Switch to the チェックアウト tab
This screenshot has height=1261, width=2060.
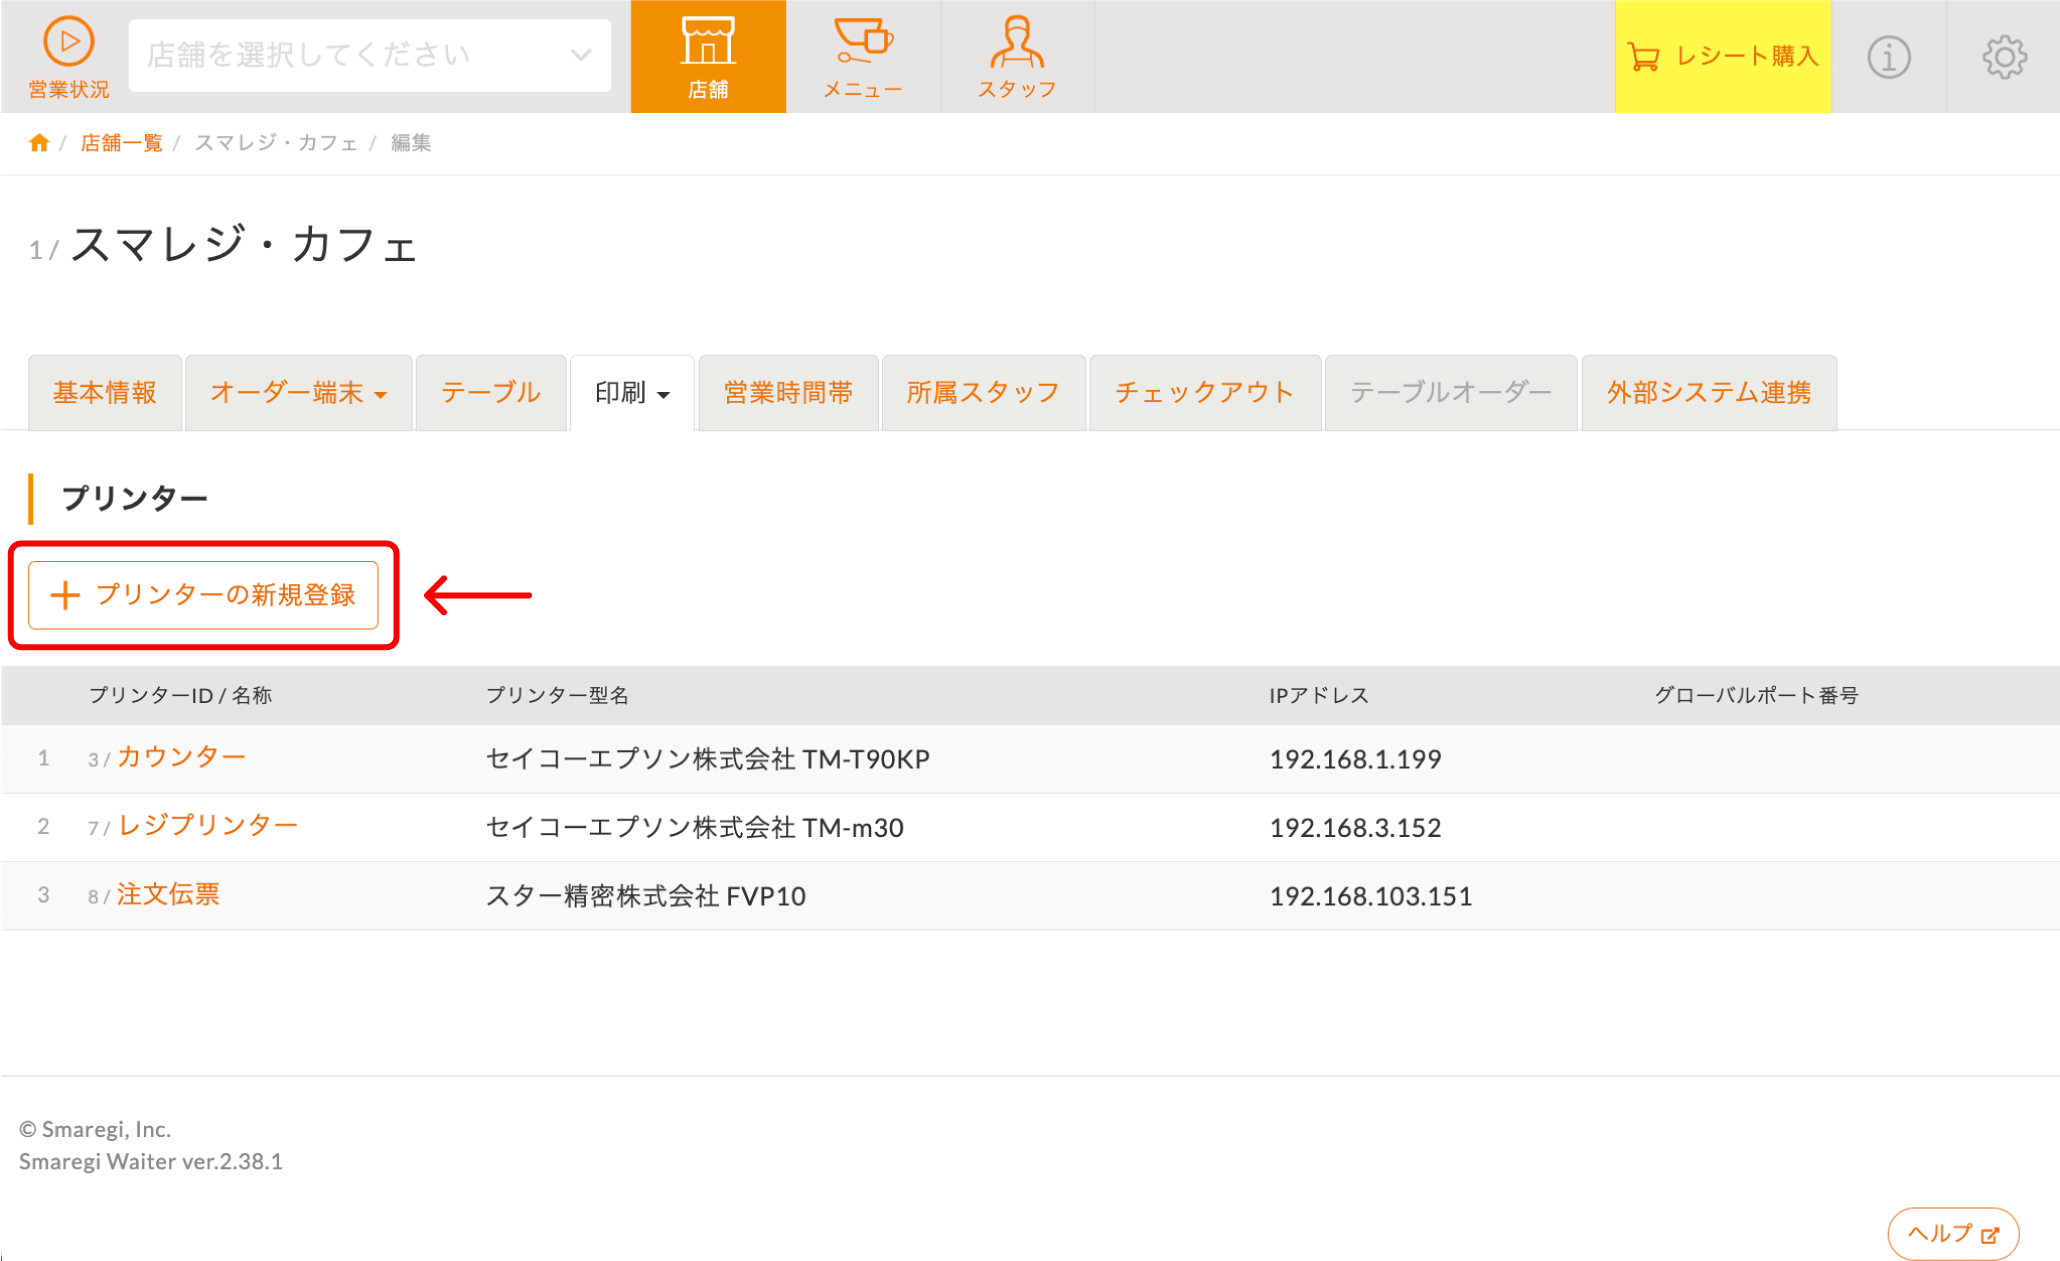tap(1204, 393)
